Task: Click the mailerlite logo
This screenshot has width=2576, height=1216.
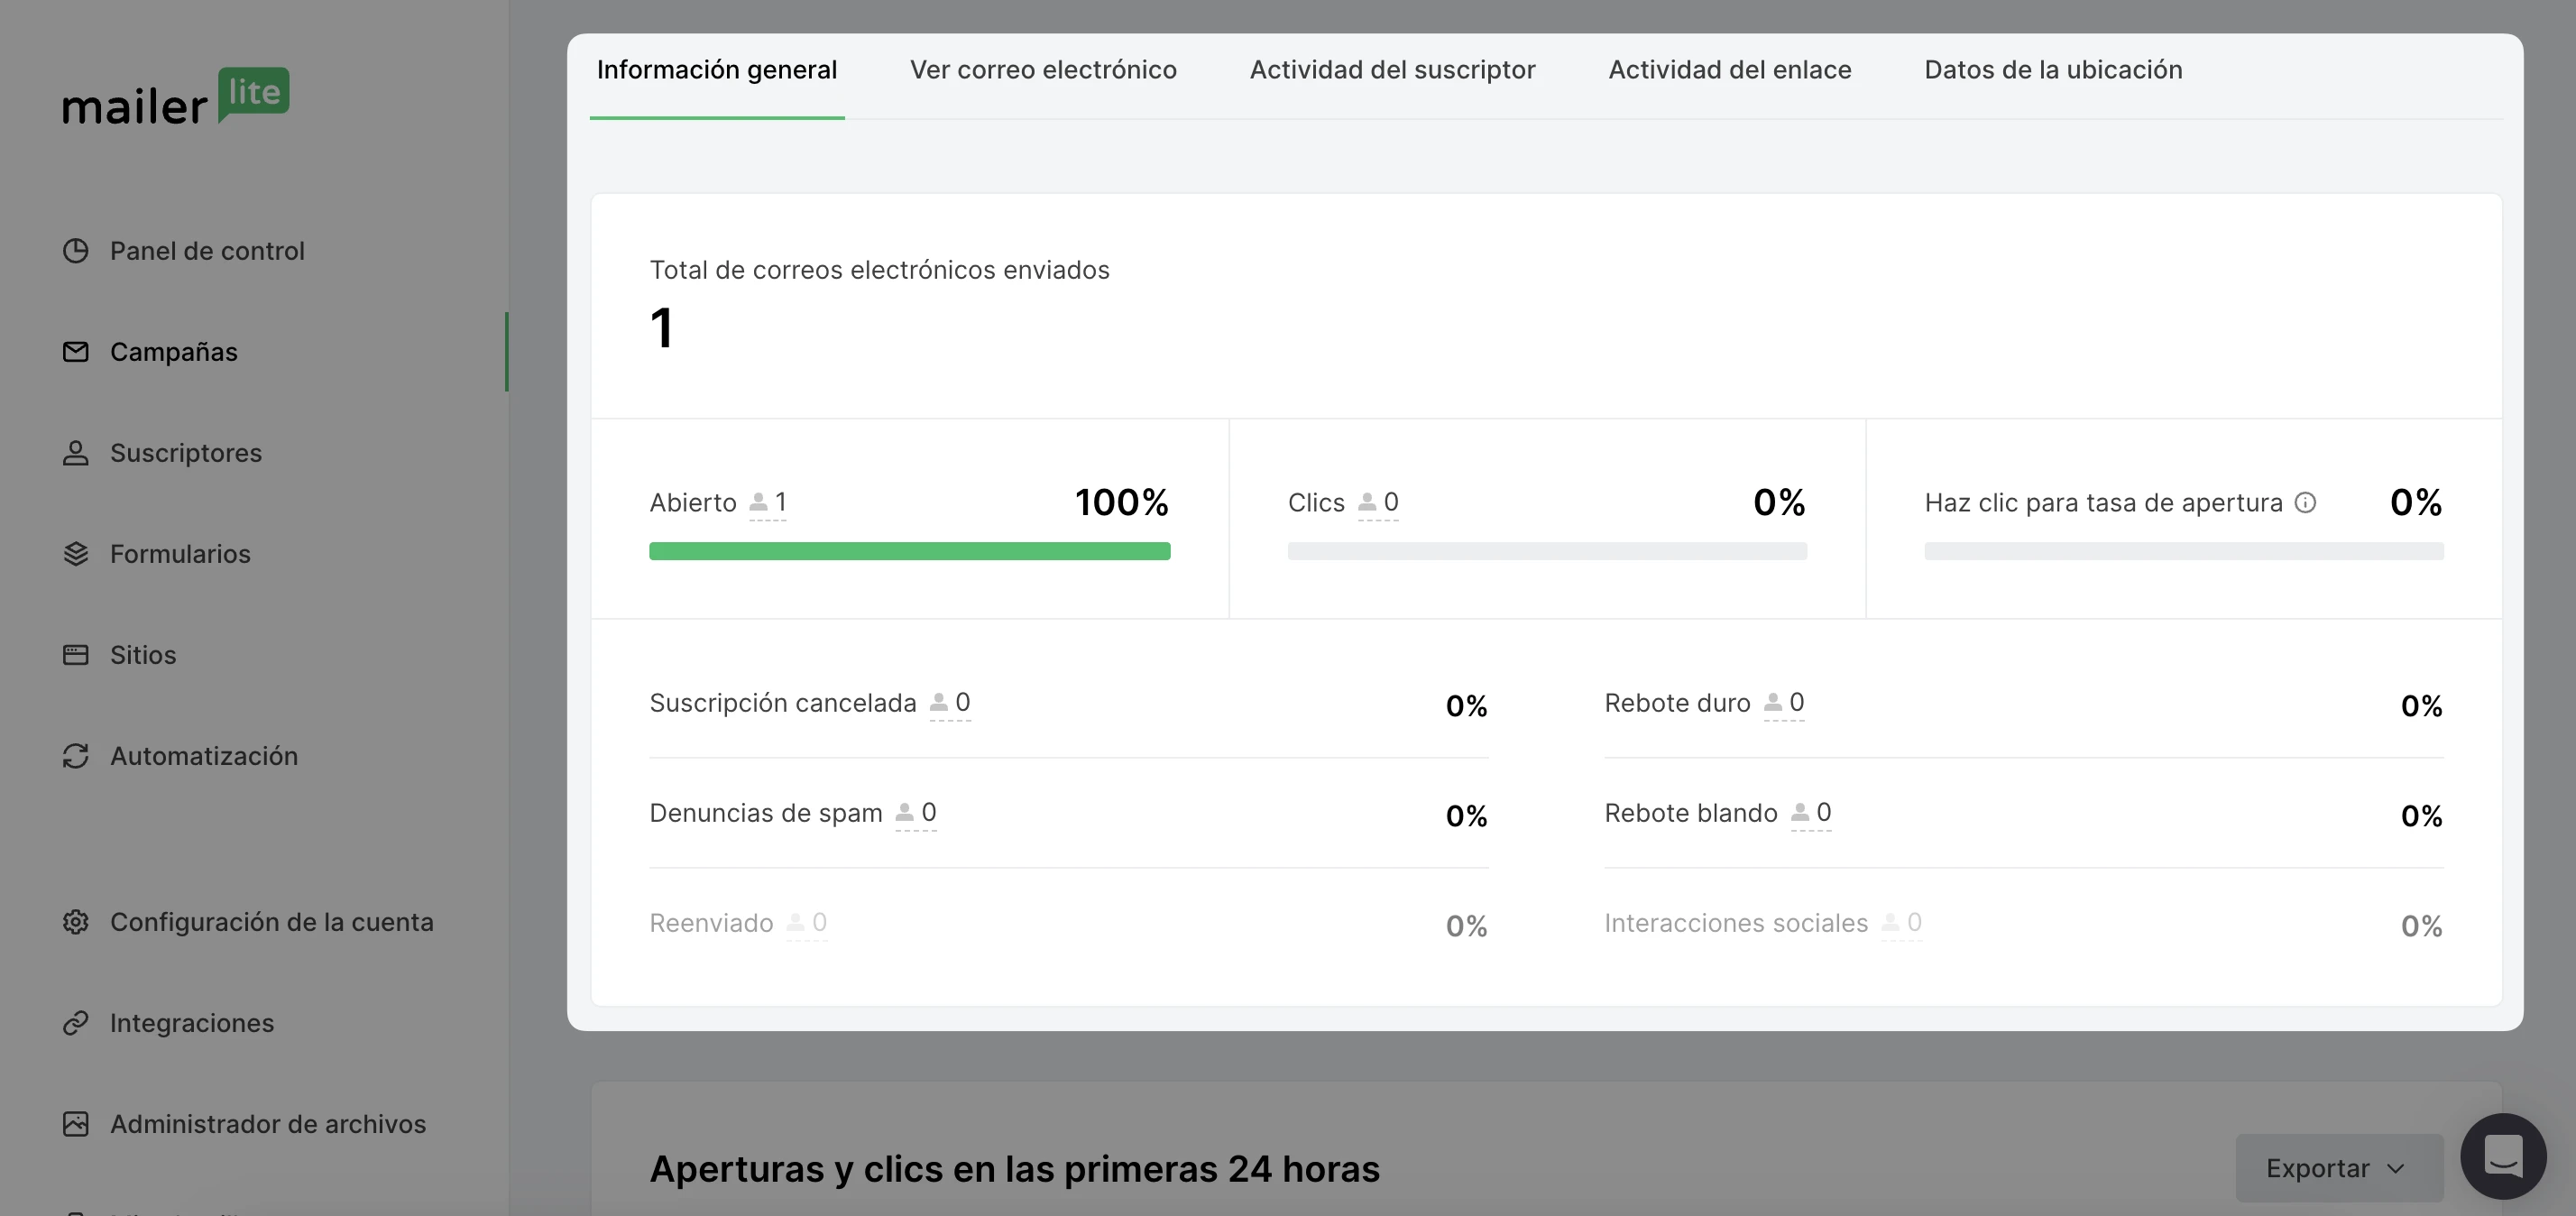Action: [x=176, y=96]
